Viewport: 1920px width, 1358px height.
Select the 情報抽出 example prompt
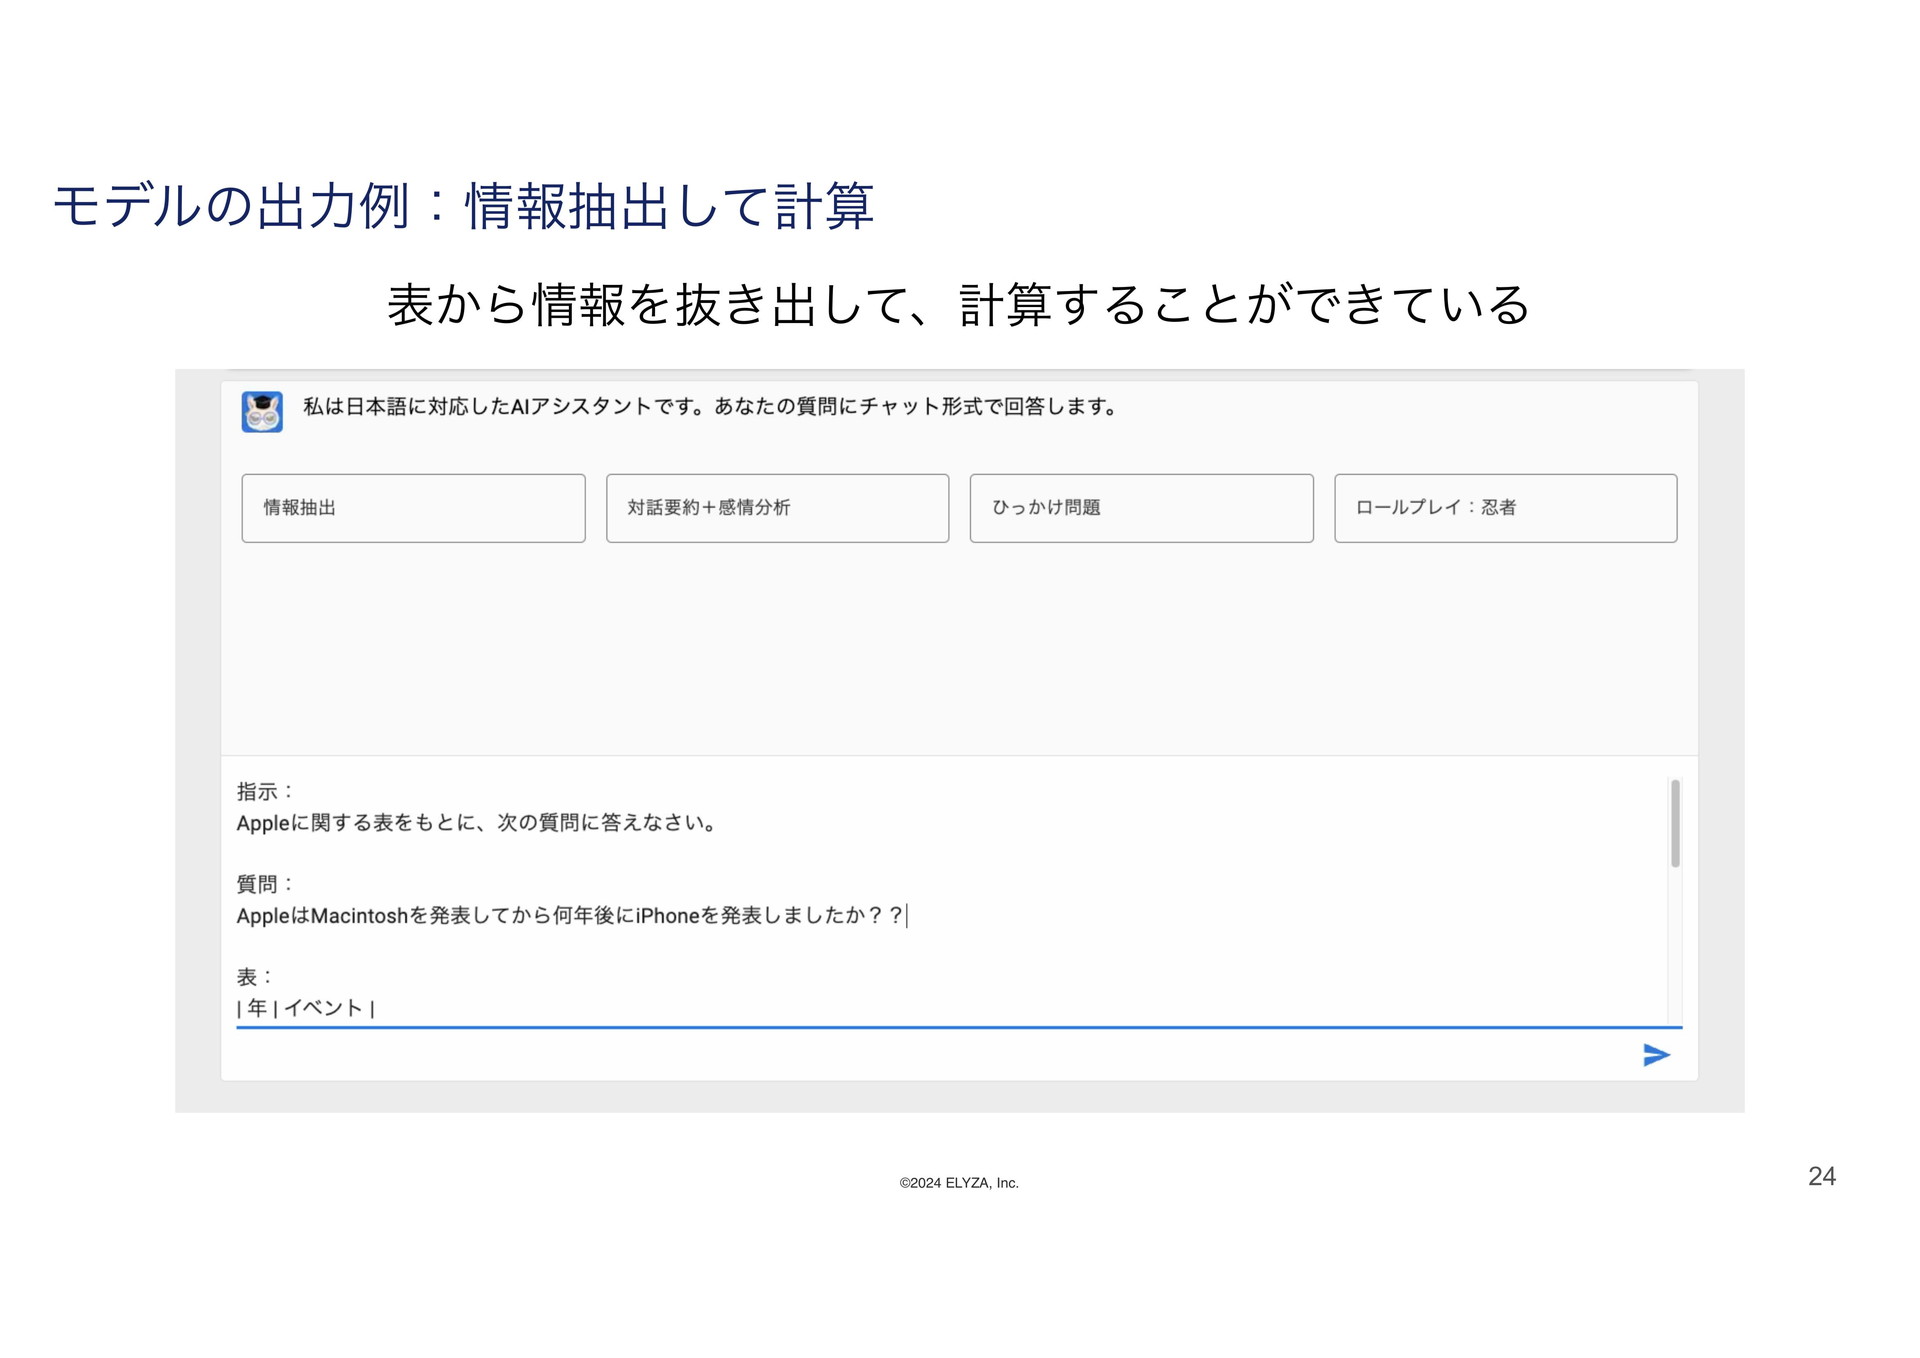pos(413,508)
